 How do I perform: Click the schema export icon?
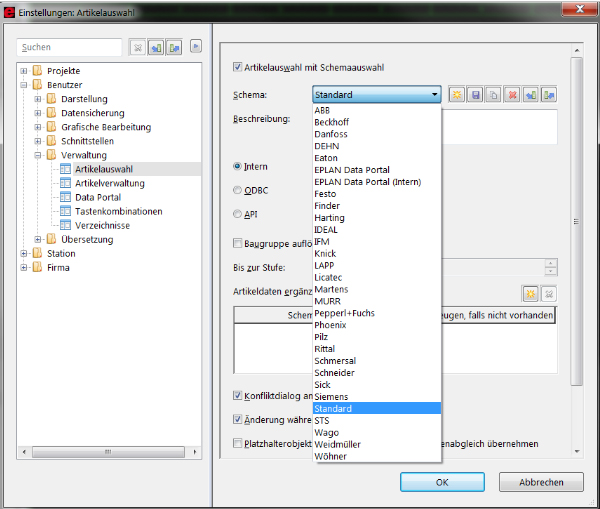click(x=549, y=95)
